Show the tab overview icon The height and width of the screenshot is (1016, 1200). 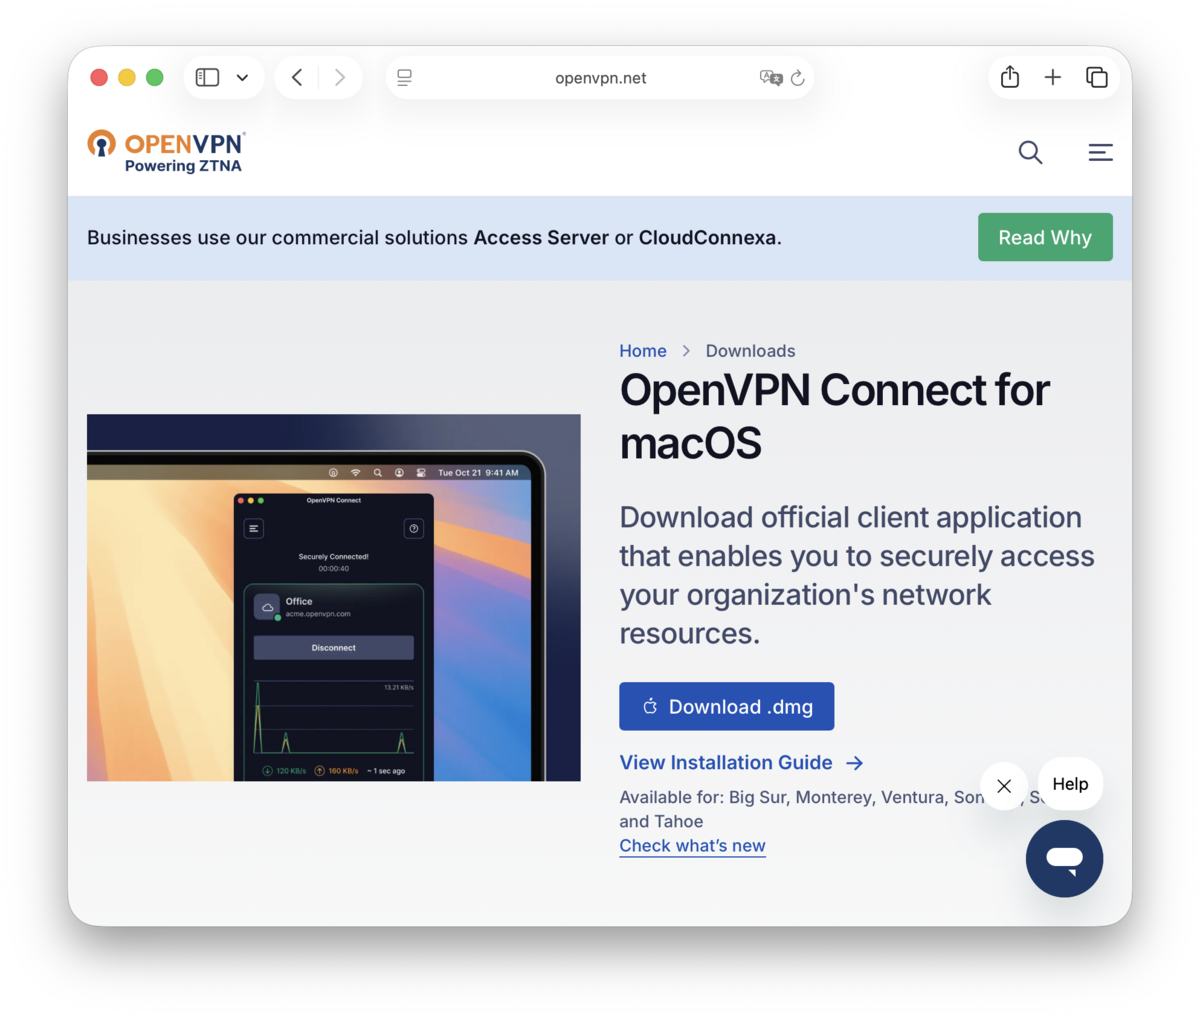(1097, 77)
